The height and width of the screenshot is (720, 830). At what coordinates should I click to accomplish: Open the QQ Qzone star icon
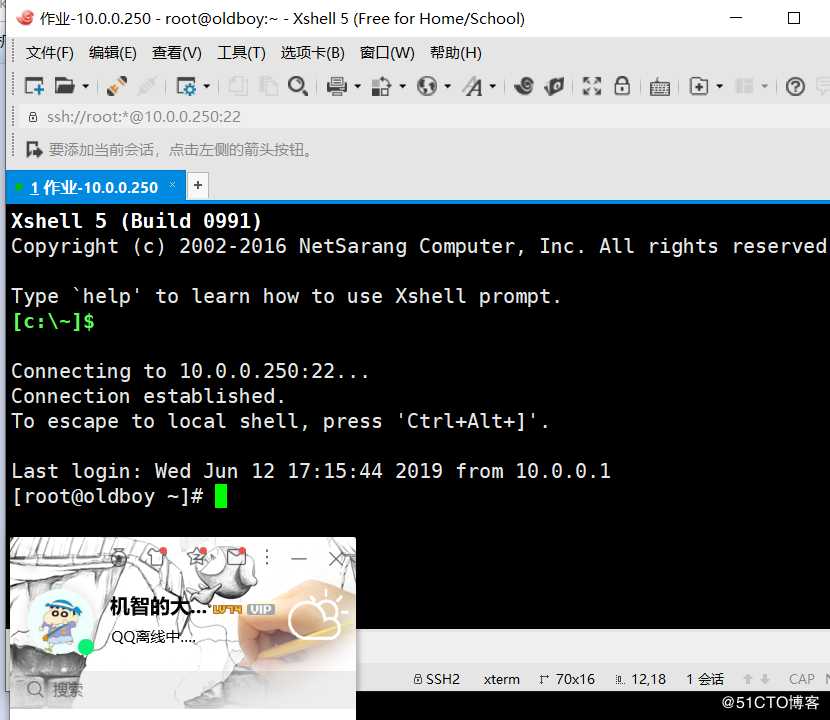coord(197,556)
